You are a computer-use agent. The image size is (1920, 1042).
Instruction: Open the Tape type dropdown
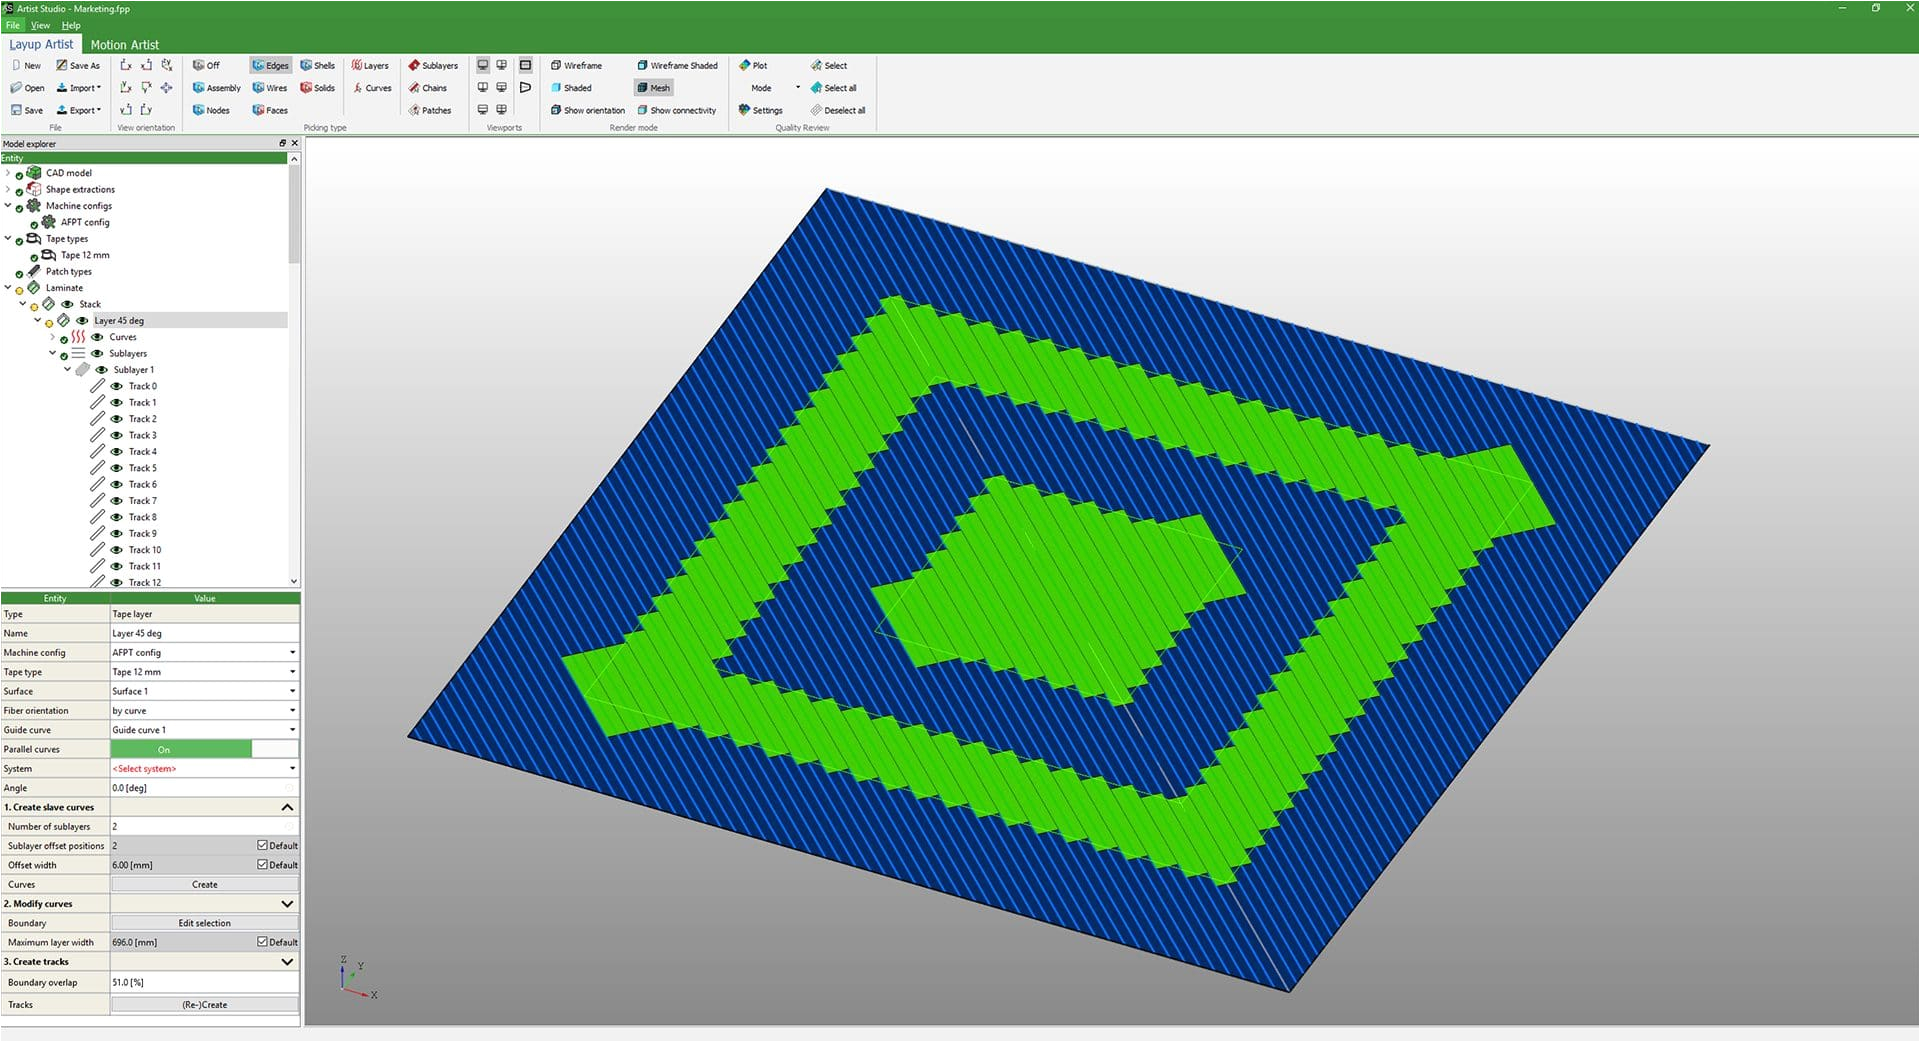coord(292,672)
